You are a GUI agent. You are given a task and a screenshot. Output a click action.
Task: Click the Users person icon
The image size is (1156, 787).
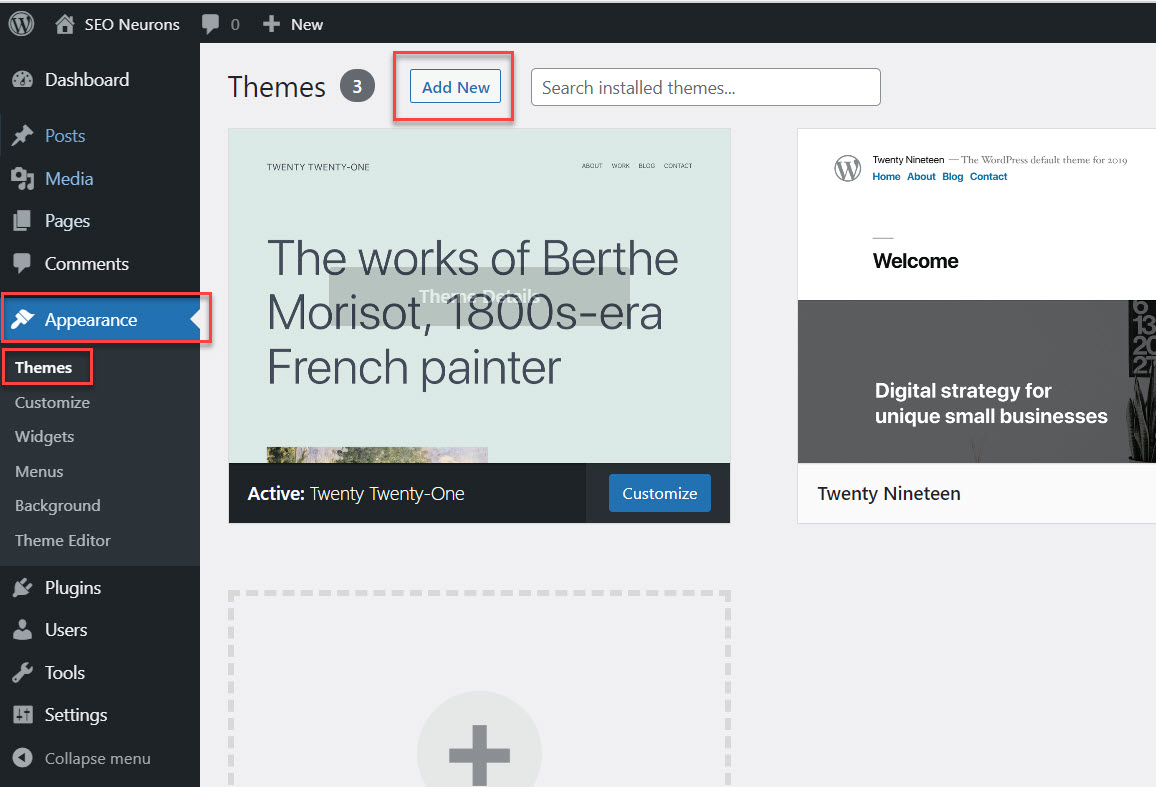coord(23,629)
